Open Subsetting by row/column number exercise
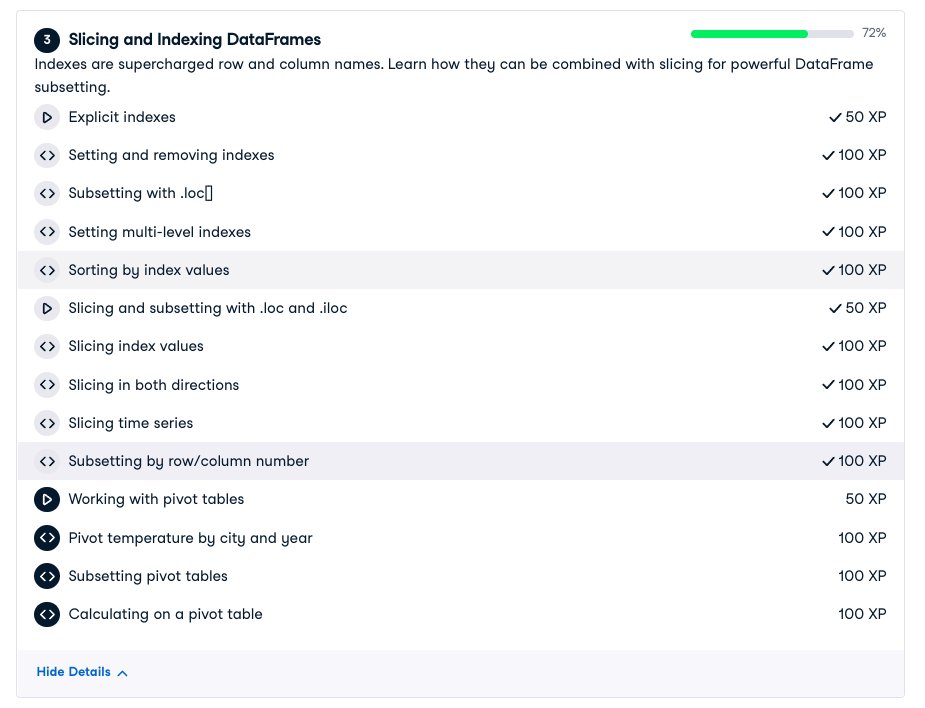925x708 pixels. coord(188,461)
